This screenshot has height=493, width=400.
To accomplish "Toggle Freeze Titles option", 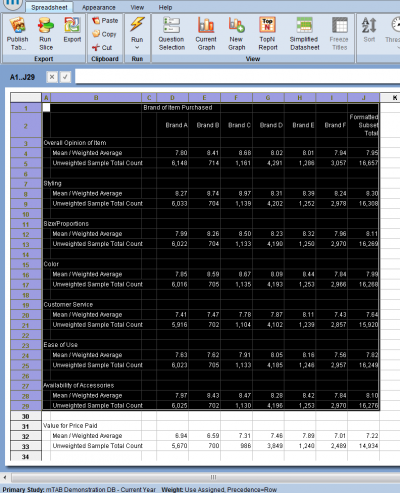I will pyautogui.click(x=339, y=34).
